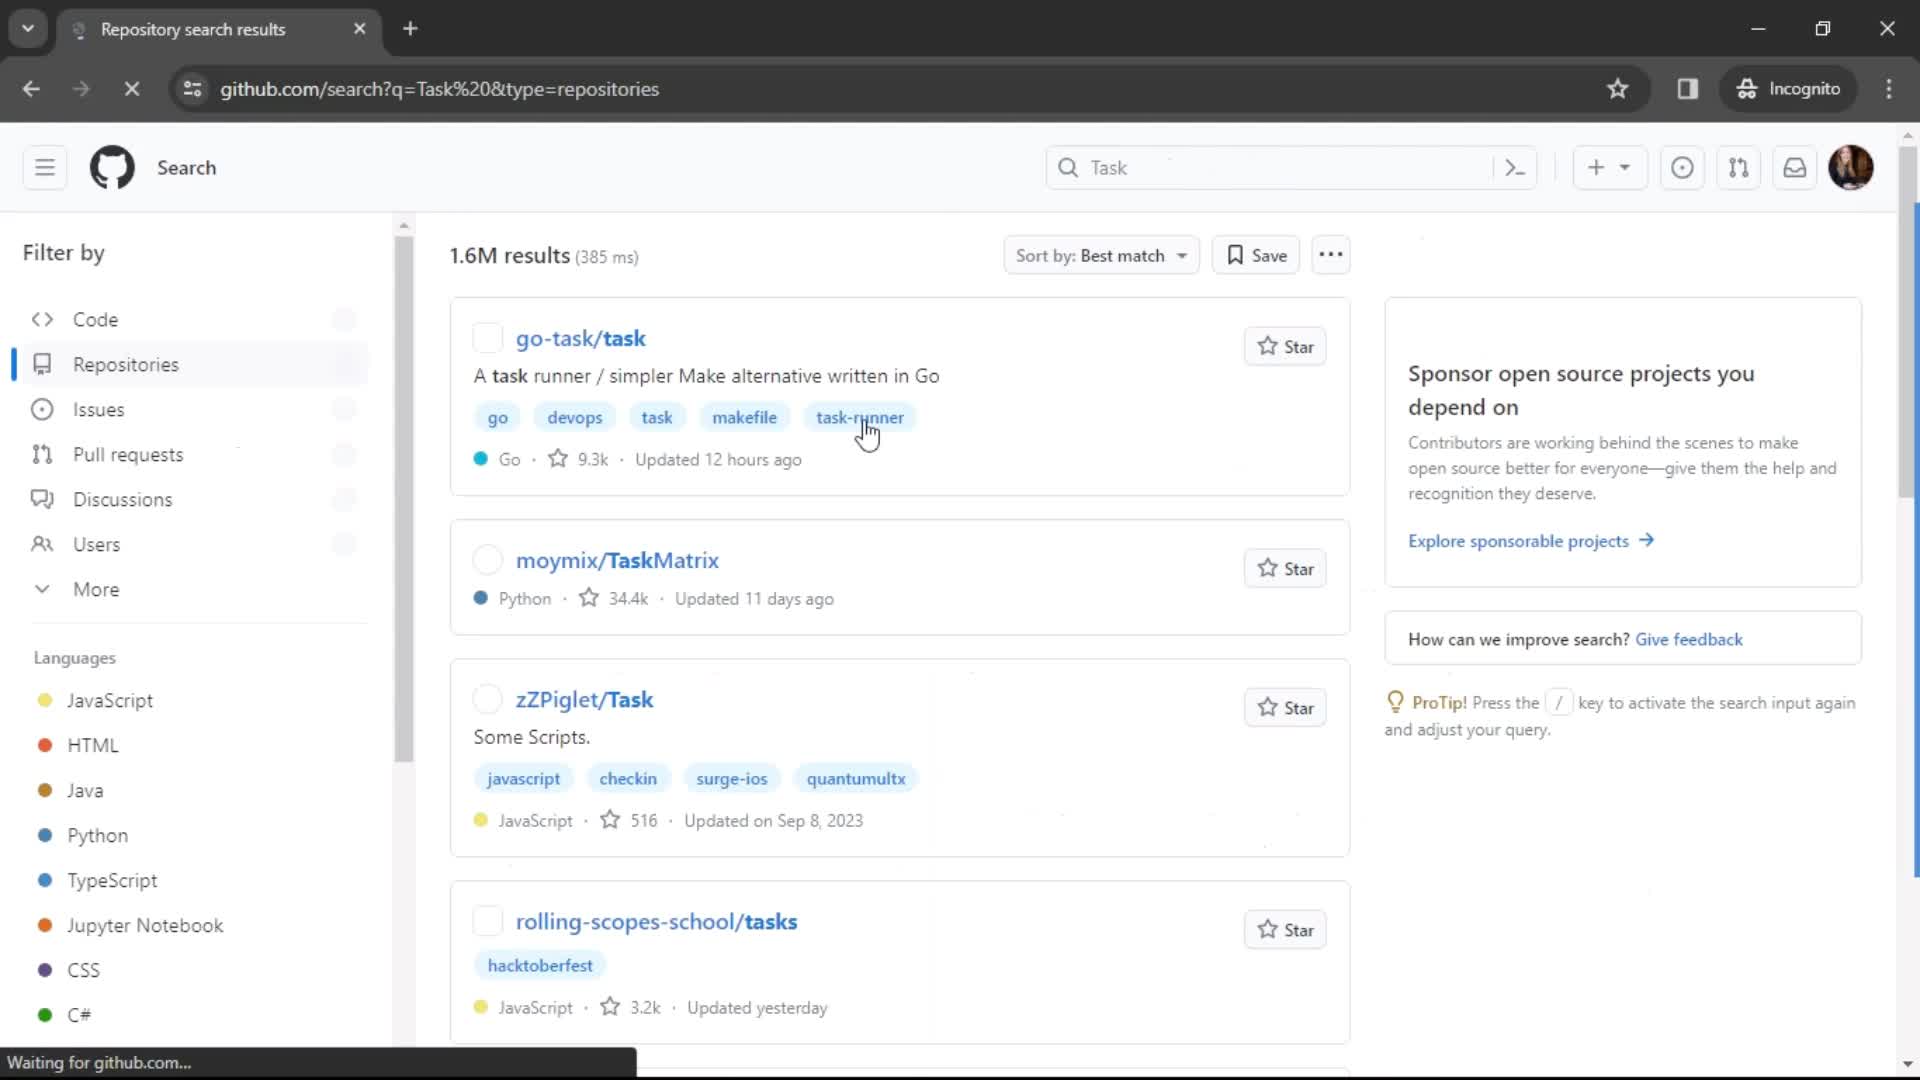Click Repositories filter tab

tap(127, 364)
